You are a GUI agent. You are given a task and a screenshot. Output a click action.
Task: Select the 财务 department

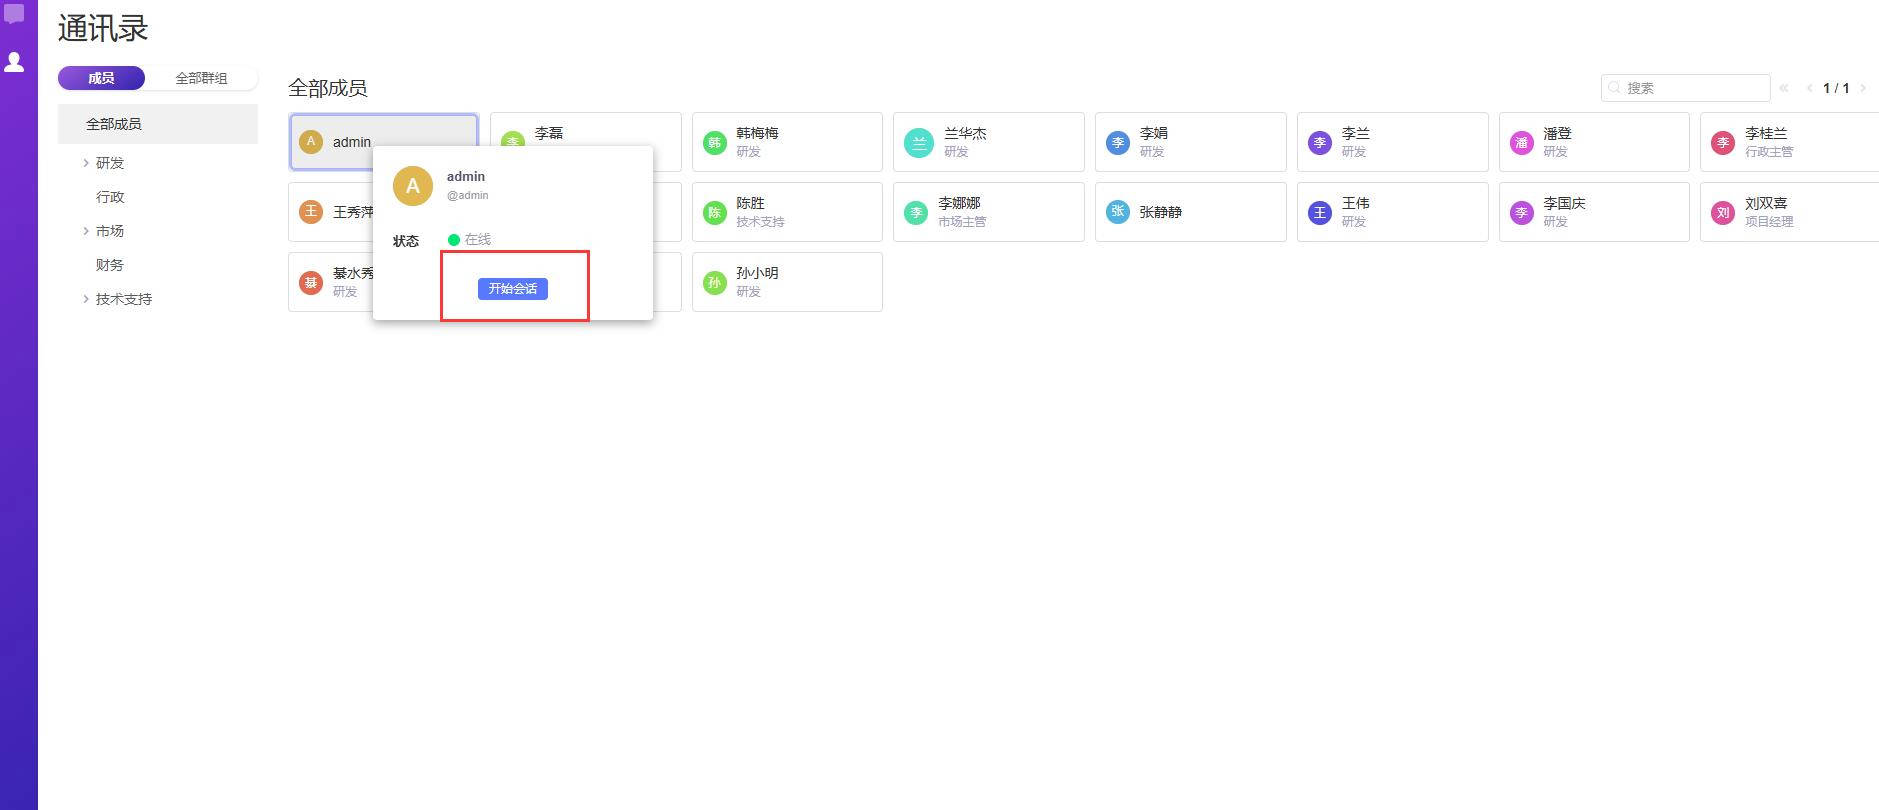[110, 265]
